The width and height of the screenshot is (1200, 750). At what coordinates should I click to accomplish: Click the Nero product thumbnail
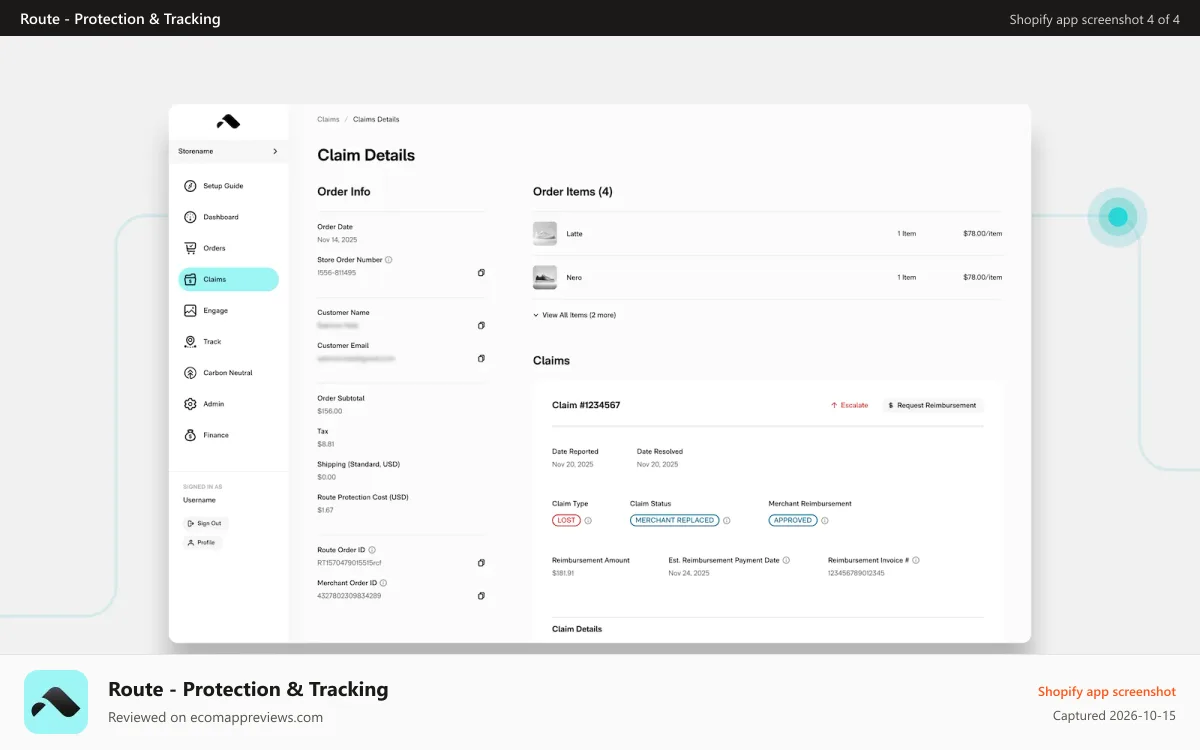coord(545,277)
